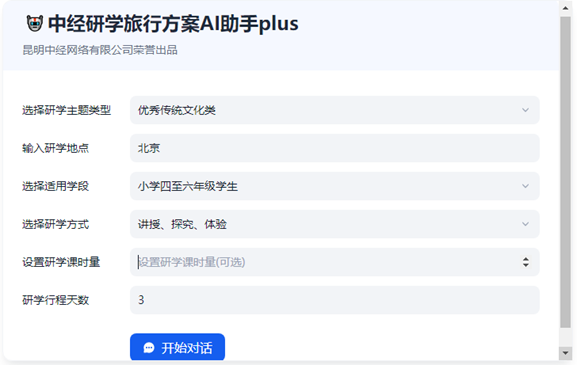Viewport: 577px width, 365px height.
Task: Click the subtitle 昆明中经网络有限公司荣誉出品
Action: click(x=100, y=50)
